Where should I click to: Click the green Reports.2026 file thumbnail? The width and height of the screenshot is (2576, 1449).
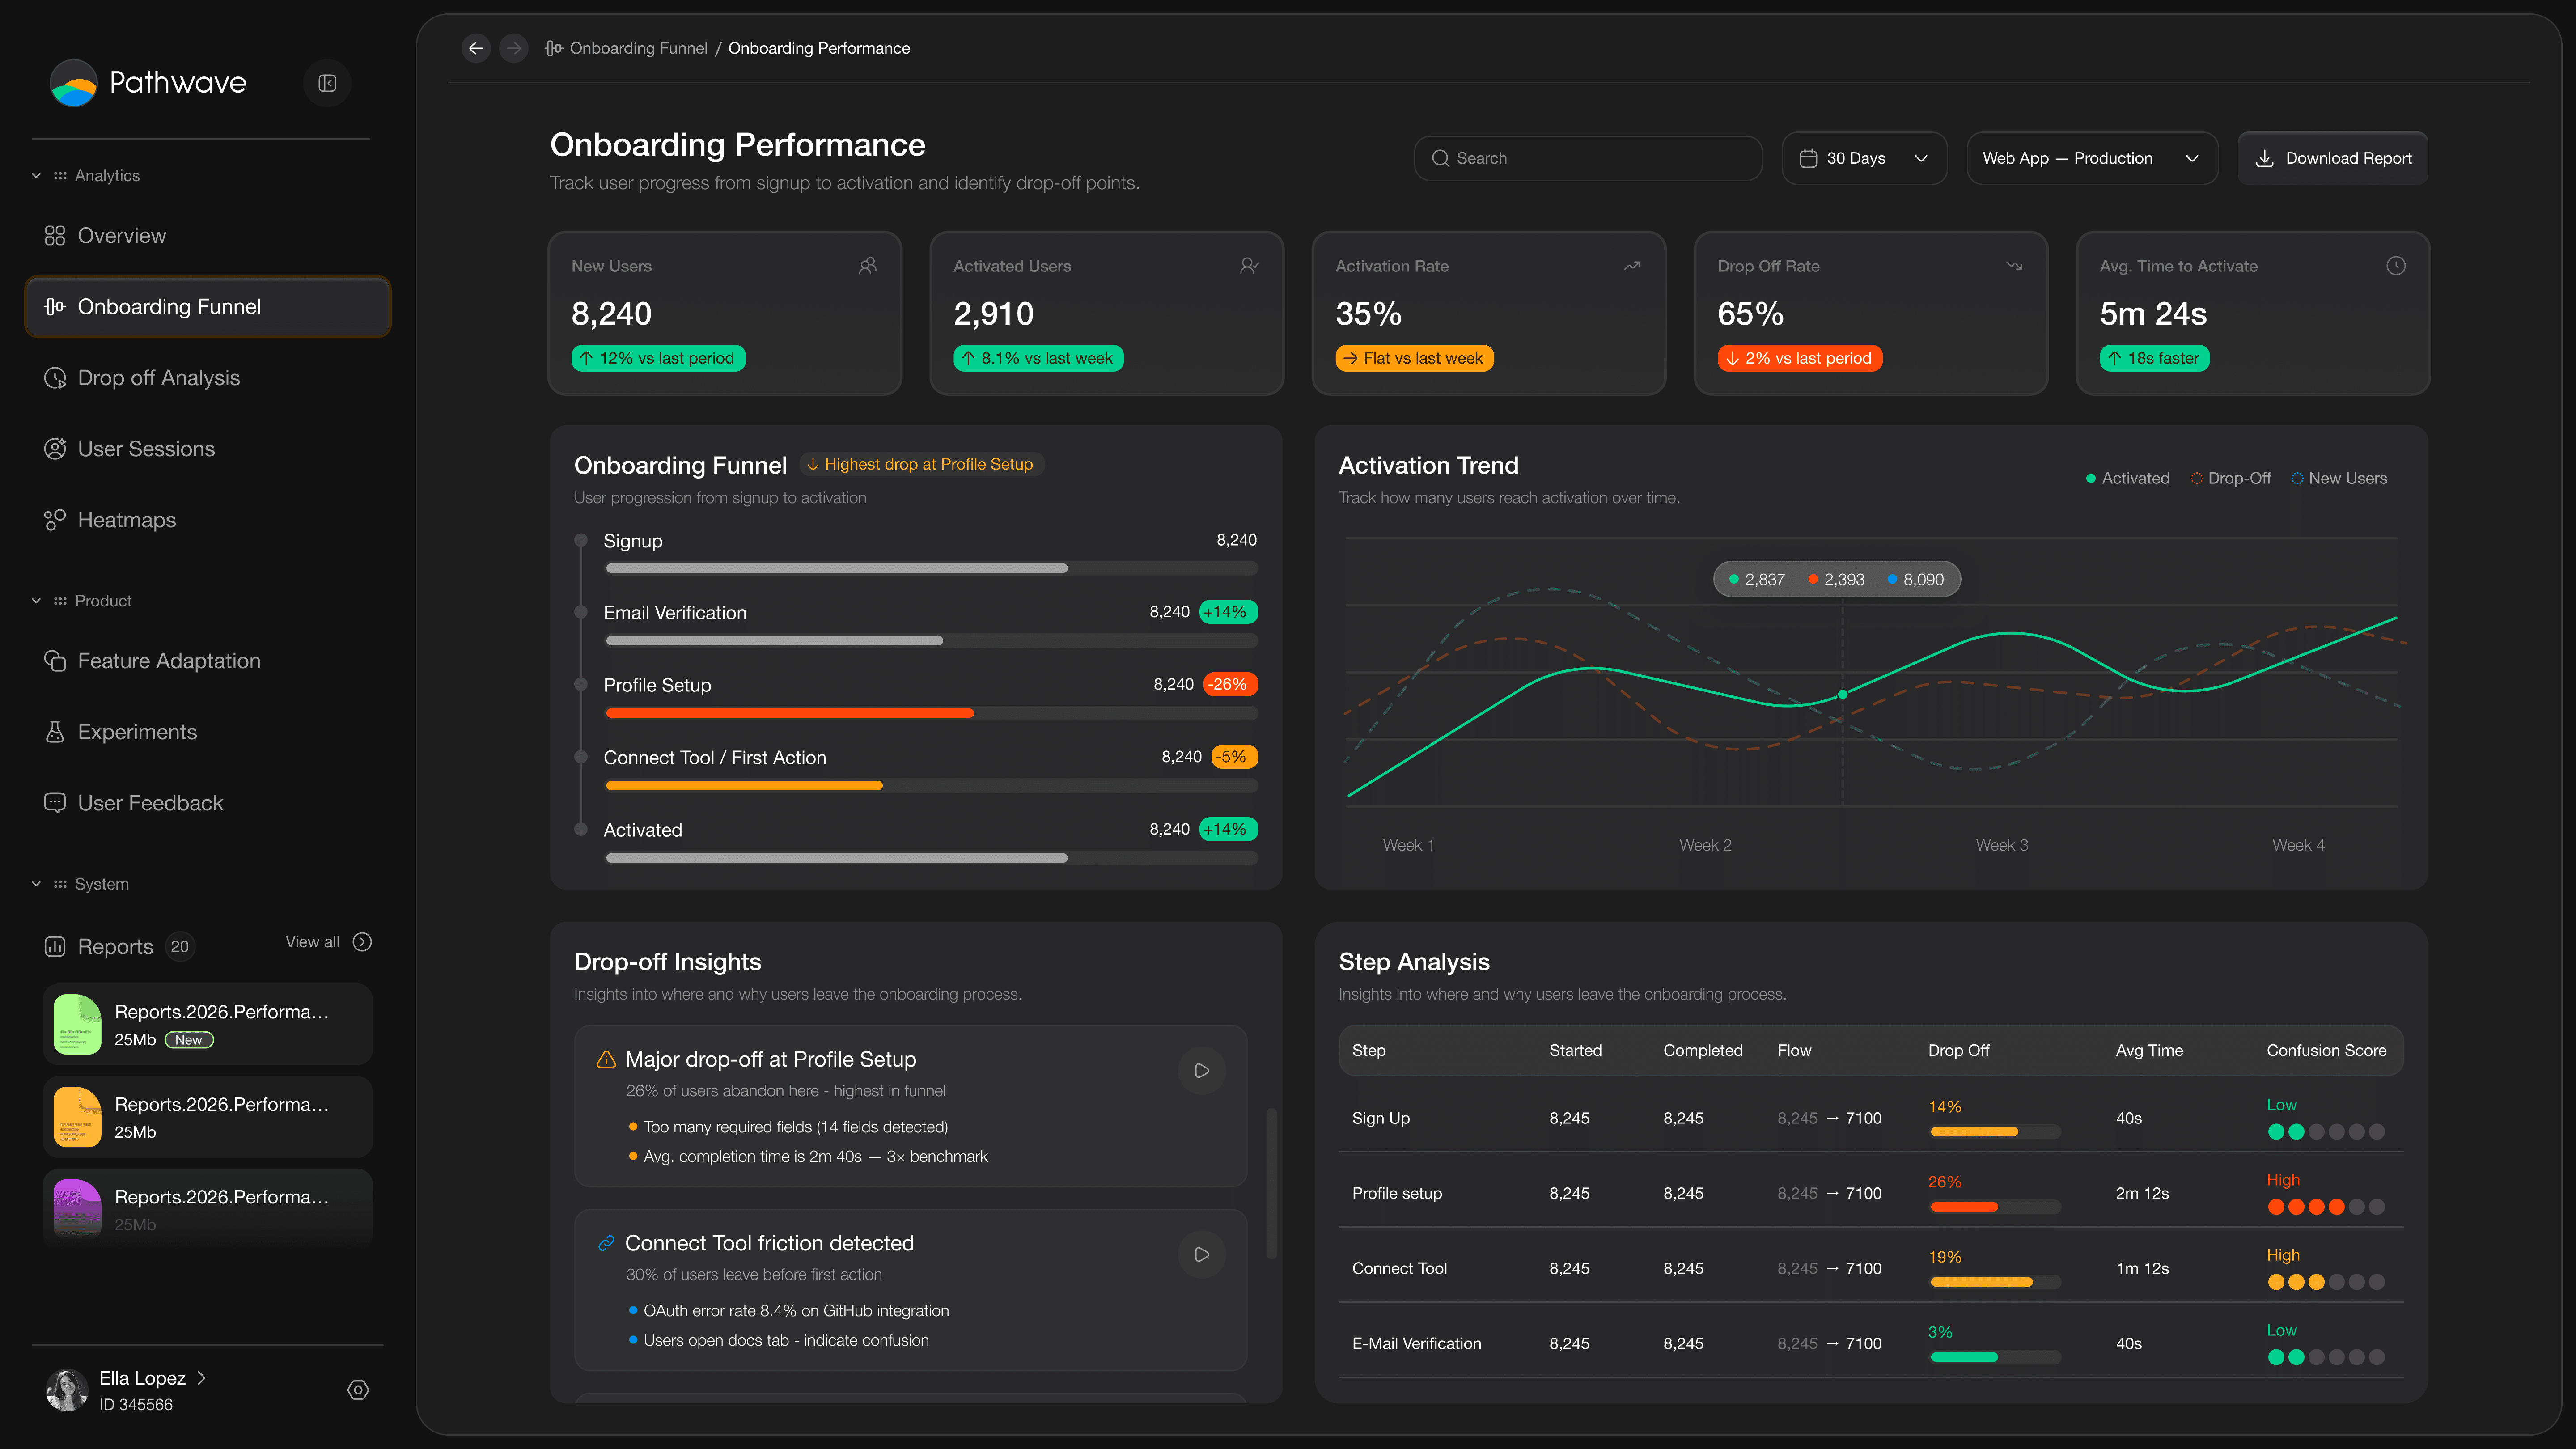78,1024
